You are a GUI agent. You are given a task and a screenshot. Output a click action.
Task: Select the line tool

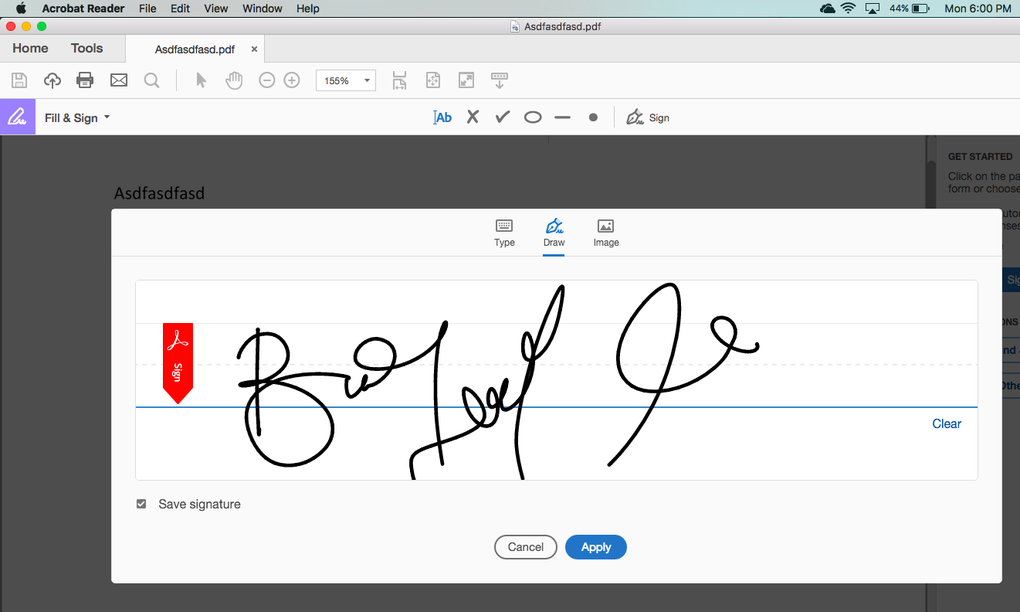click(563, 118)
